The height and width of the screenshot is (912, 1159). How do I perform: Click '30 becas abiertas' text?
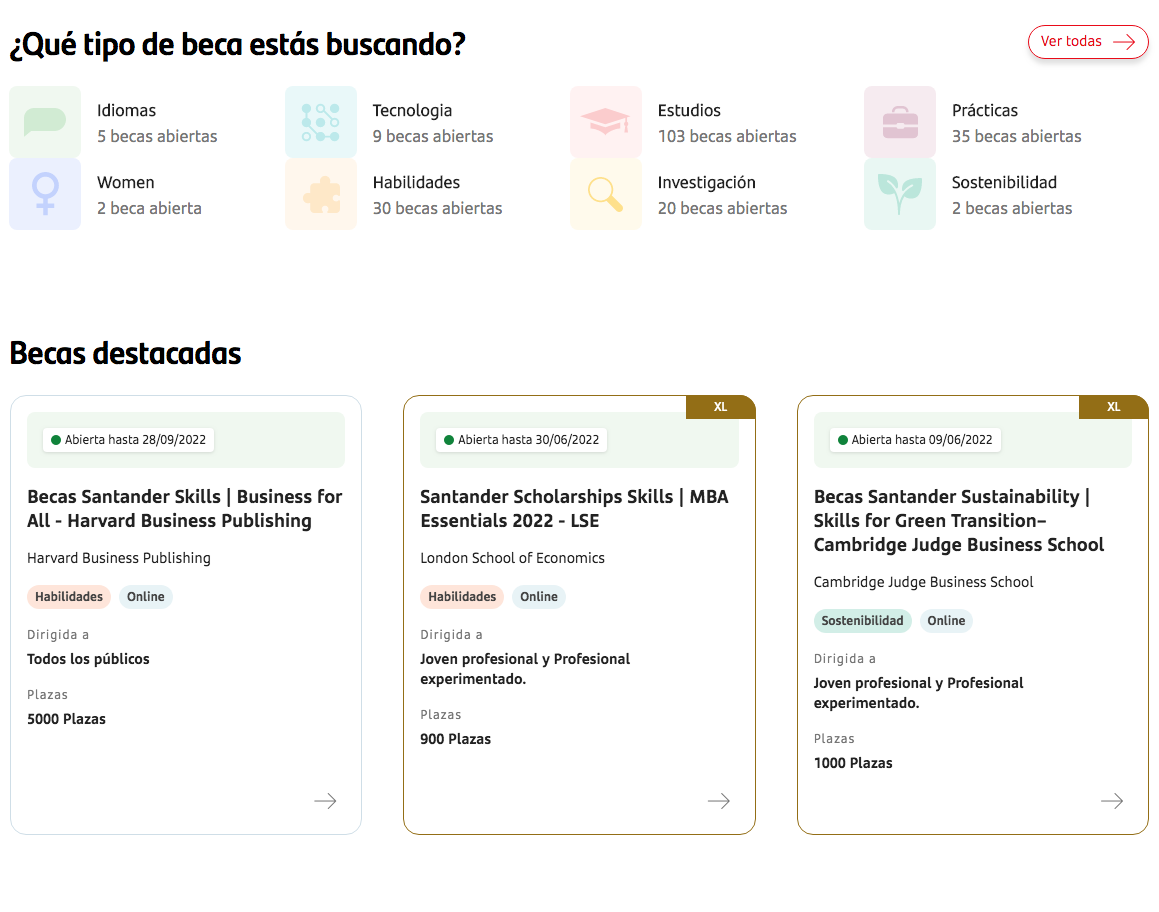tap(438, 208)
